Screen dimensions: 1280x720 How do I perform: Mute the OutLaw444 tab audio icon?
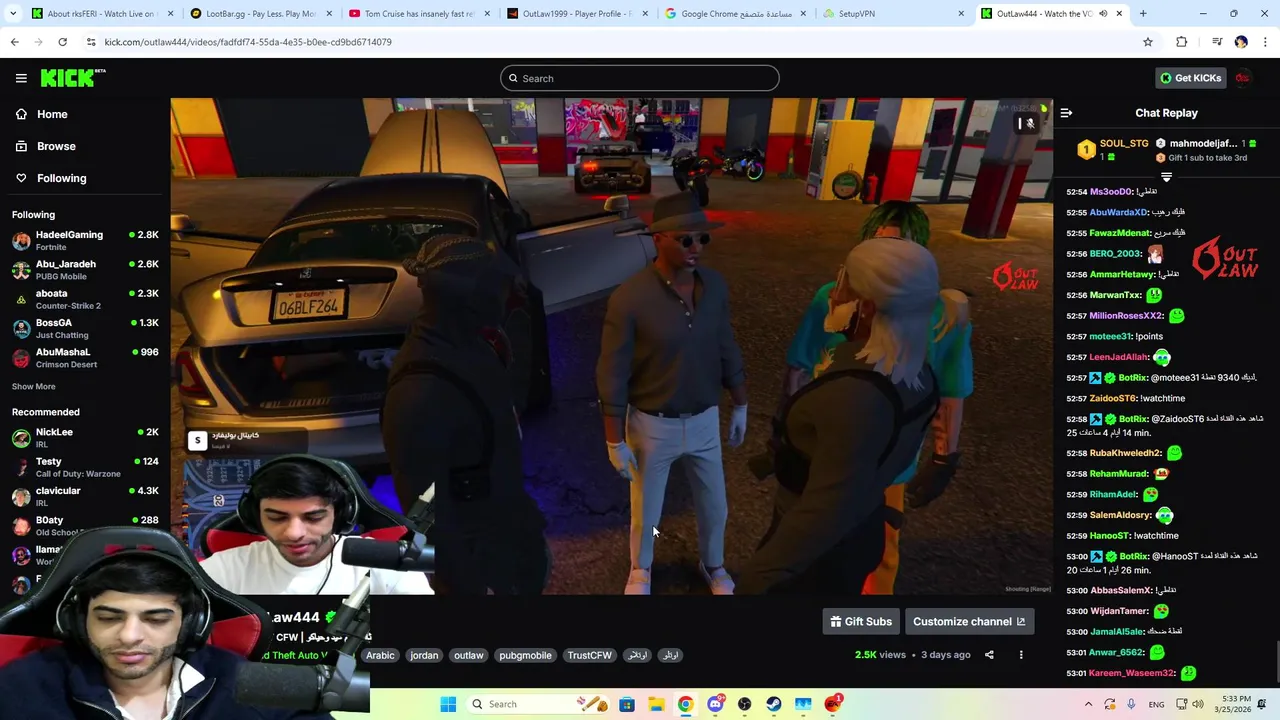coord(1103,14)
